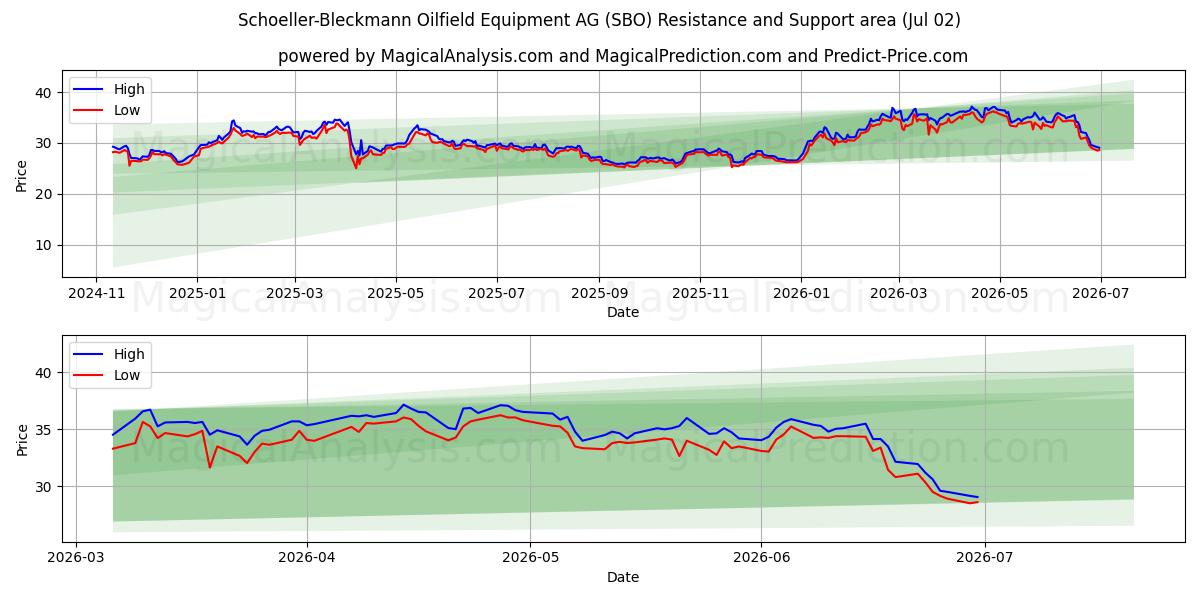Viewport: 1200px width, 600px height.
Task: Click 'Low' in the upper chart legend
Action: pyautogui.click(x=127, y=110)
